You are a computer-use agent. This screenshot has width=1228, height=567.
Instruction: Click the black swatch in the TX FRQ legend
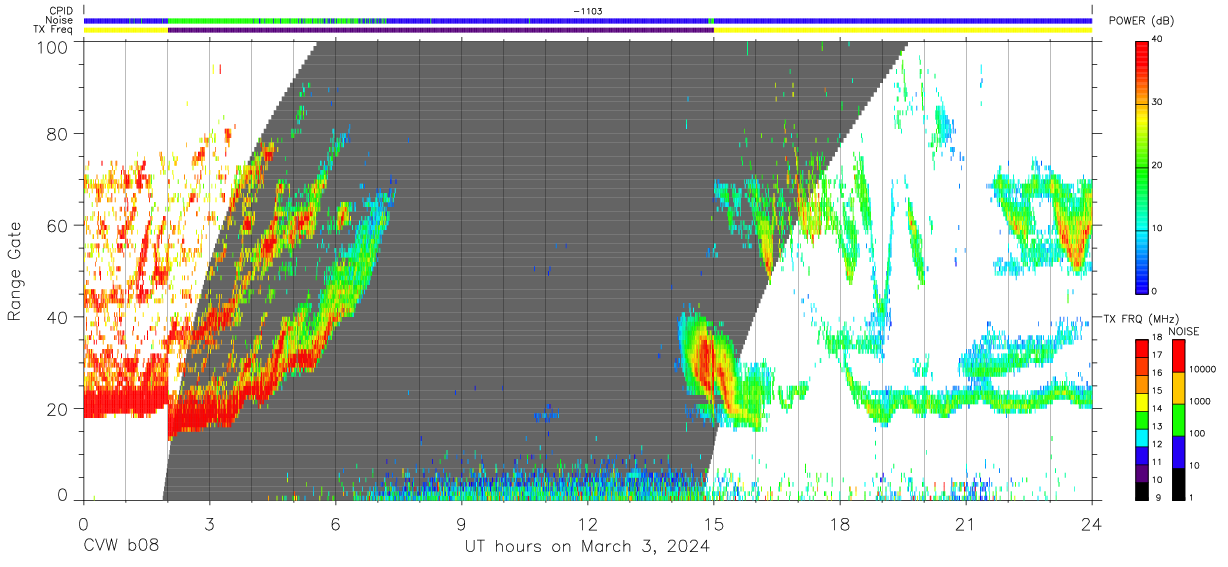point(1142,490)
